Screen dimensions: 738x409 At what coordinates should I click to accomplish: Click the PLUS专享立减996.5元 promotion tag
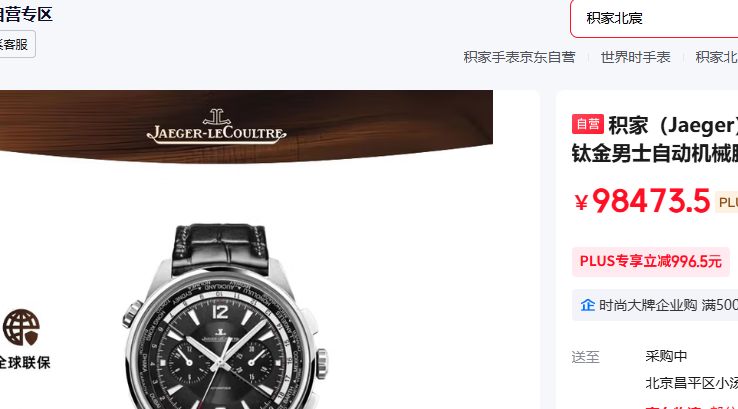pyautogui.click(x=650, y=261)
